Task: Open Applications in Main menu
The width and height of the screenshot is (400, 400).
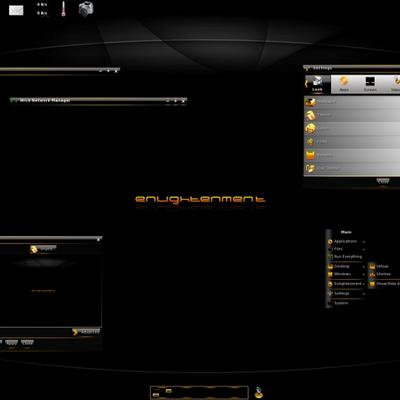Action: (x=345, y=241)
